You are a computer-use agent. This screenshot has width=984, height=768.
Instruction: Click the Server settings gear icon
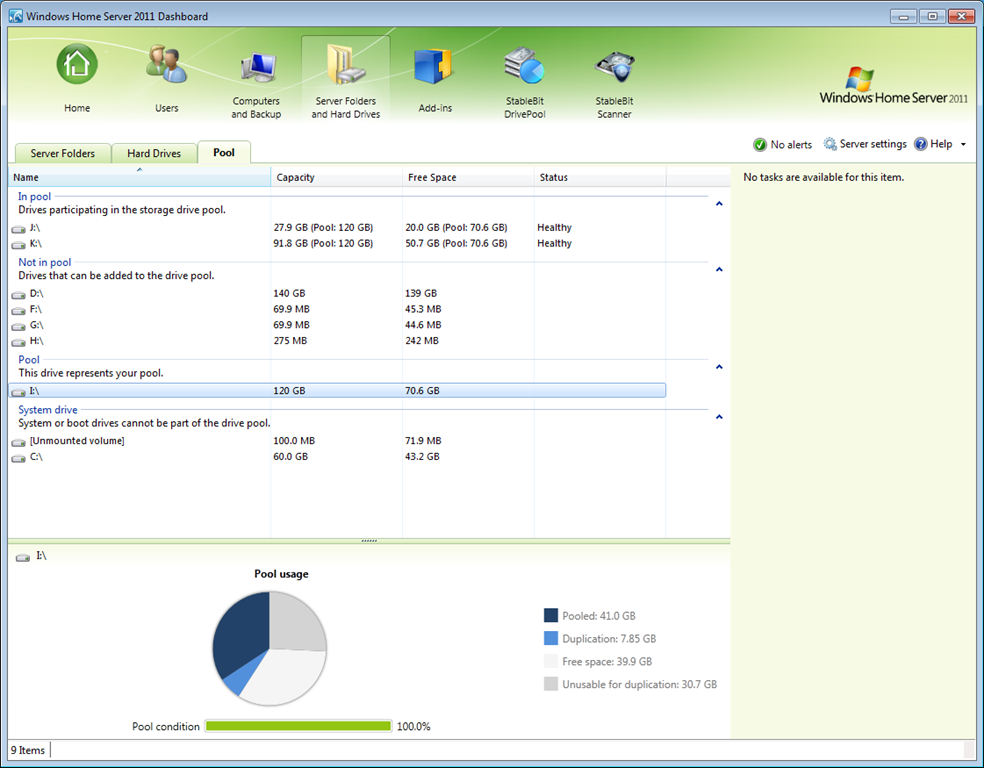[x=830, y=144]
